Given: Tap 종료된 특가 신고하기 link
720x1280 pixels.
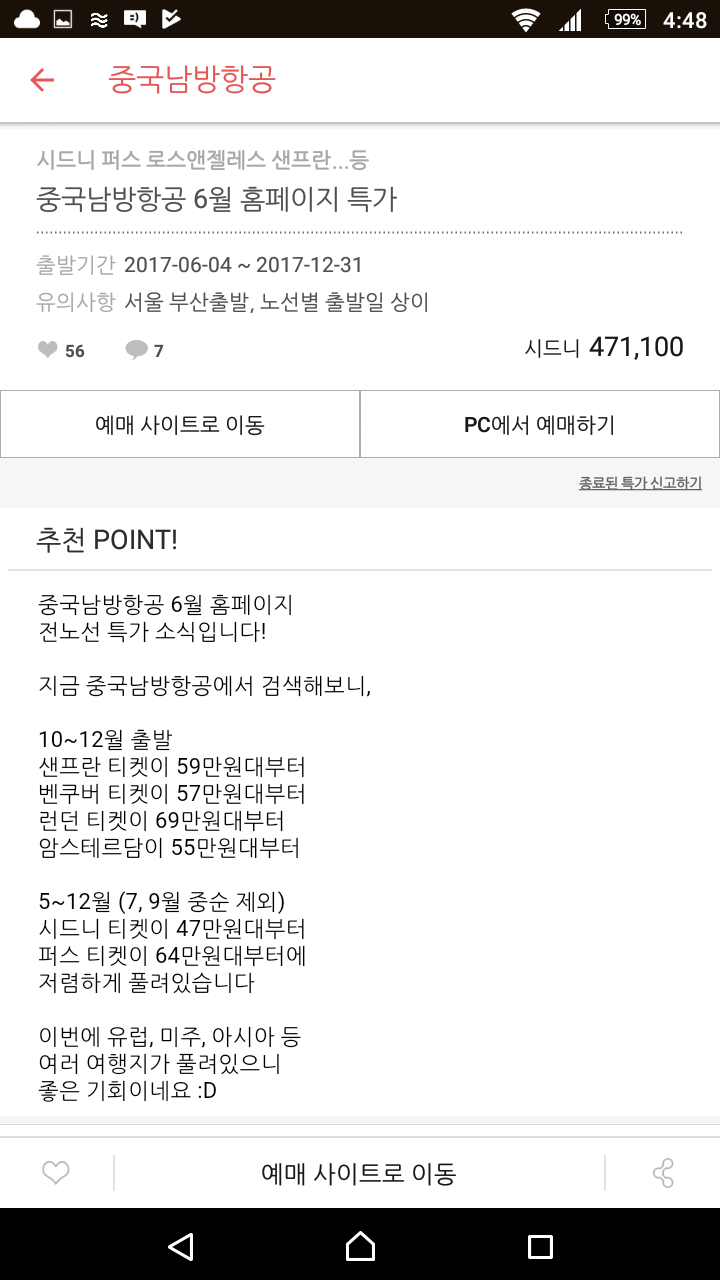Looking at the screenshot, I should coord(640,483).
